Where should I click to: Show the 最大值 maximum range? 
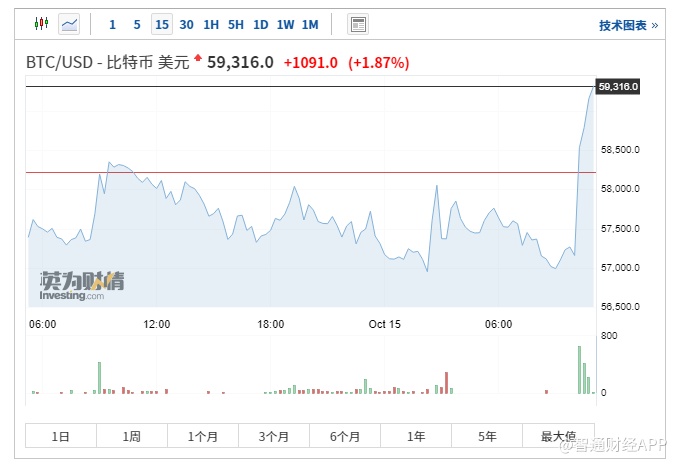coord(558,436)
